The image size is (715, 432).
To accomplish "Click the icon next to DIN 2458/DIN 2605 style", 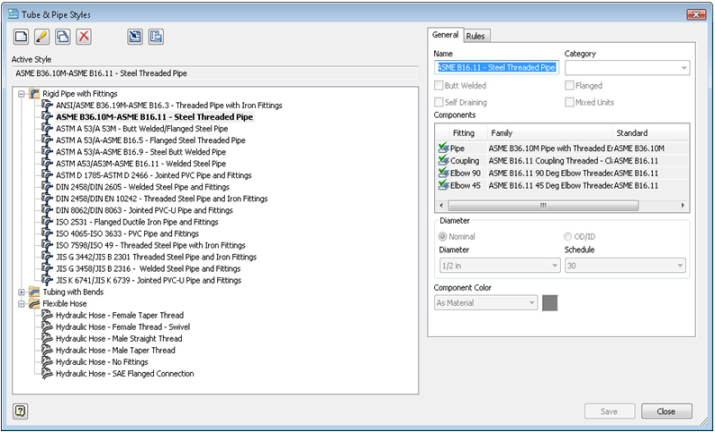I will pyautogui.click(x=47, y=187).
